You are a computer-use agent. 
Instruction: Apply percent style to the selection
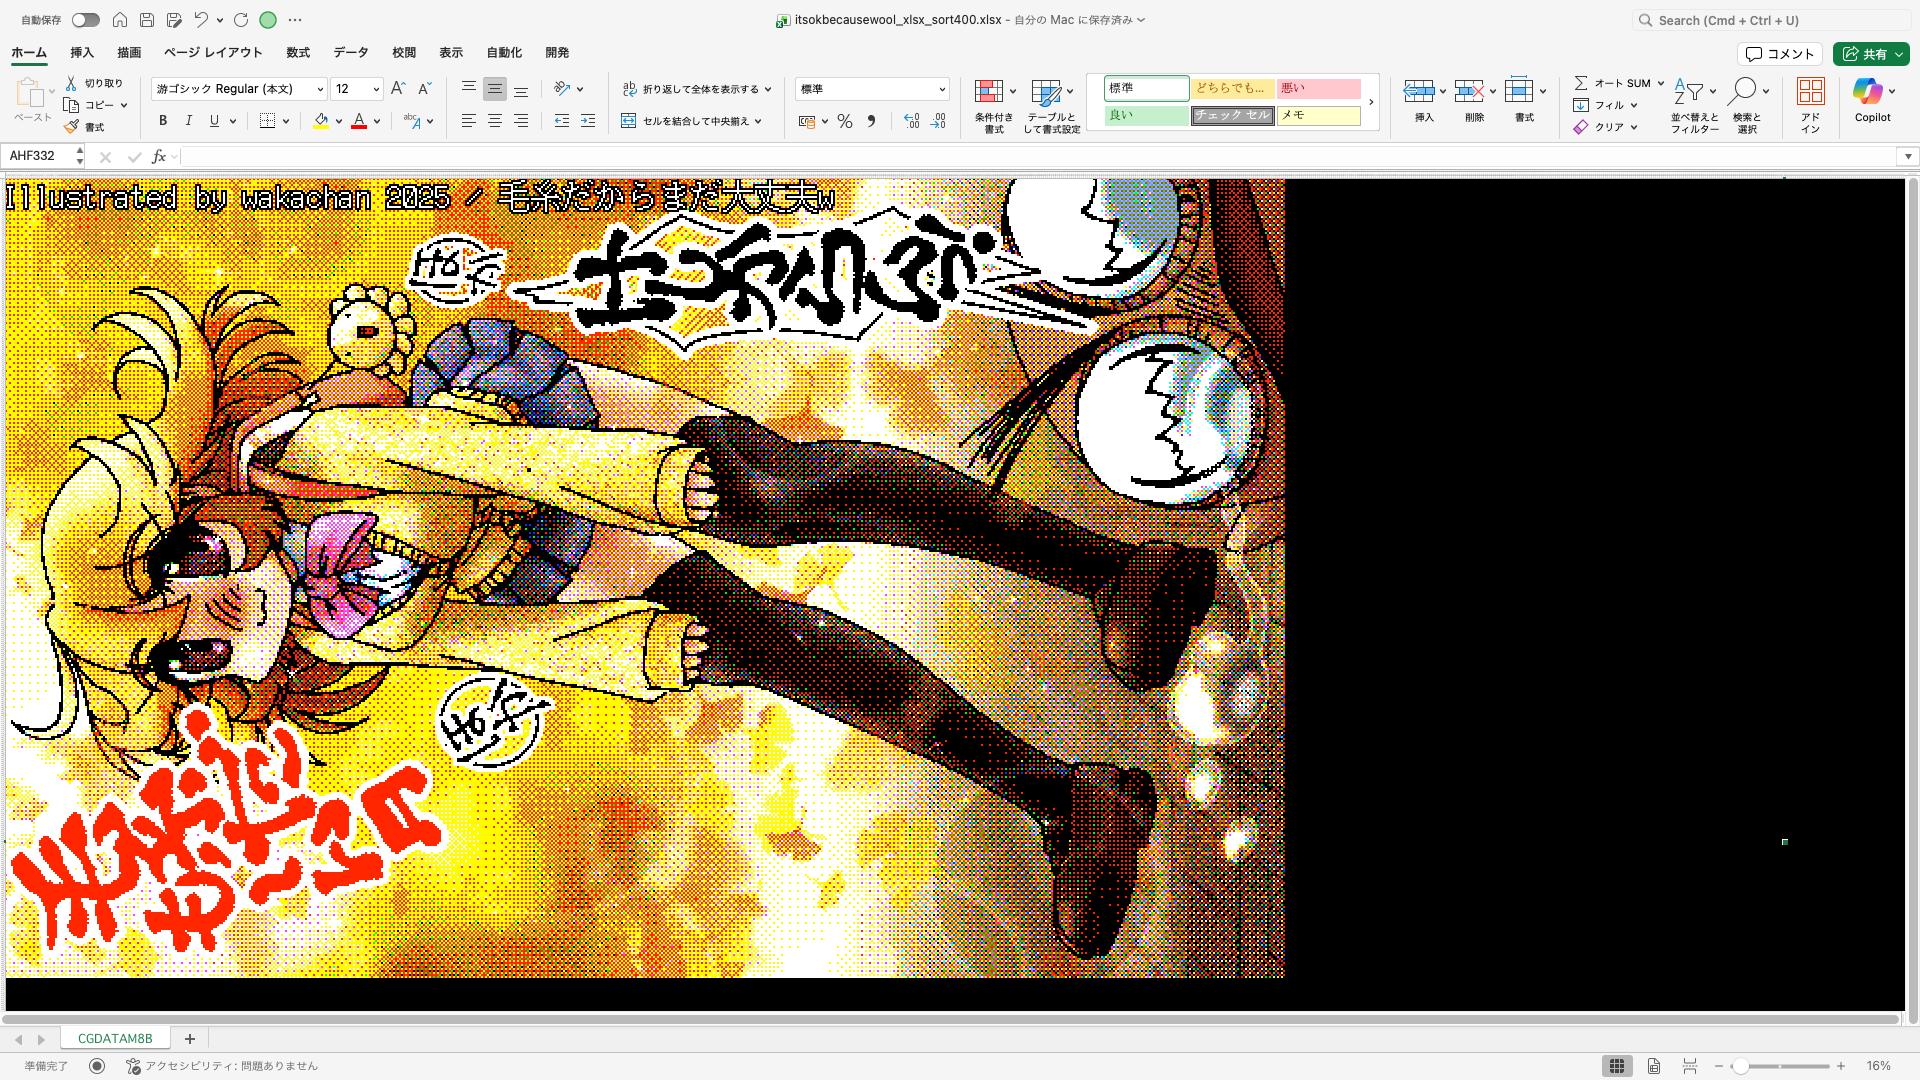(845, 121)
